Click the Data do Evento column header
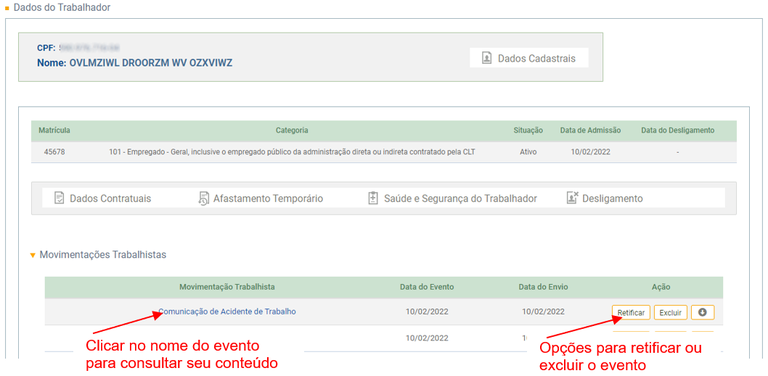This screenshot has height=376, width=768. click(x=427, y=287)
